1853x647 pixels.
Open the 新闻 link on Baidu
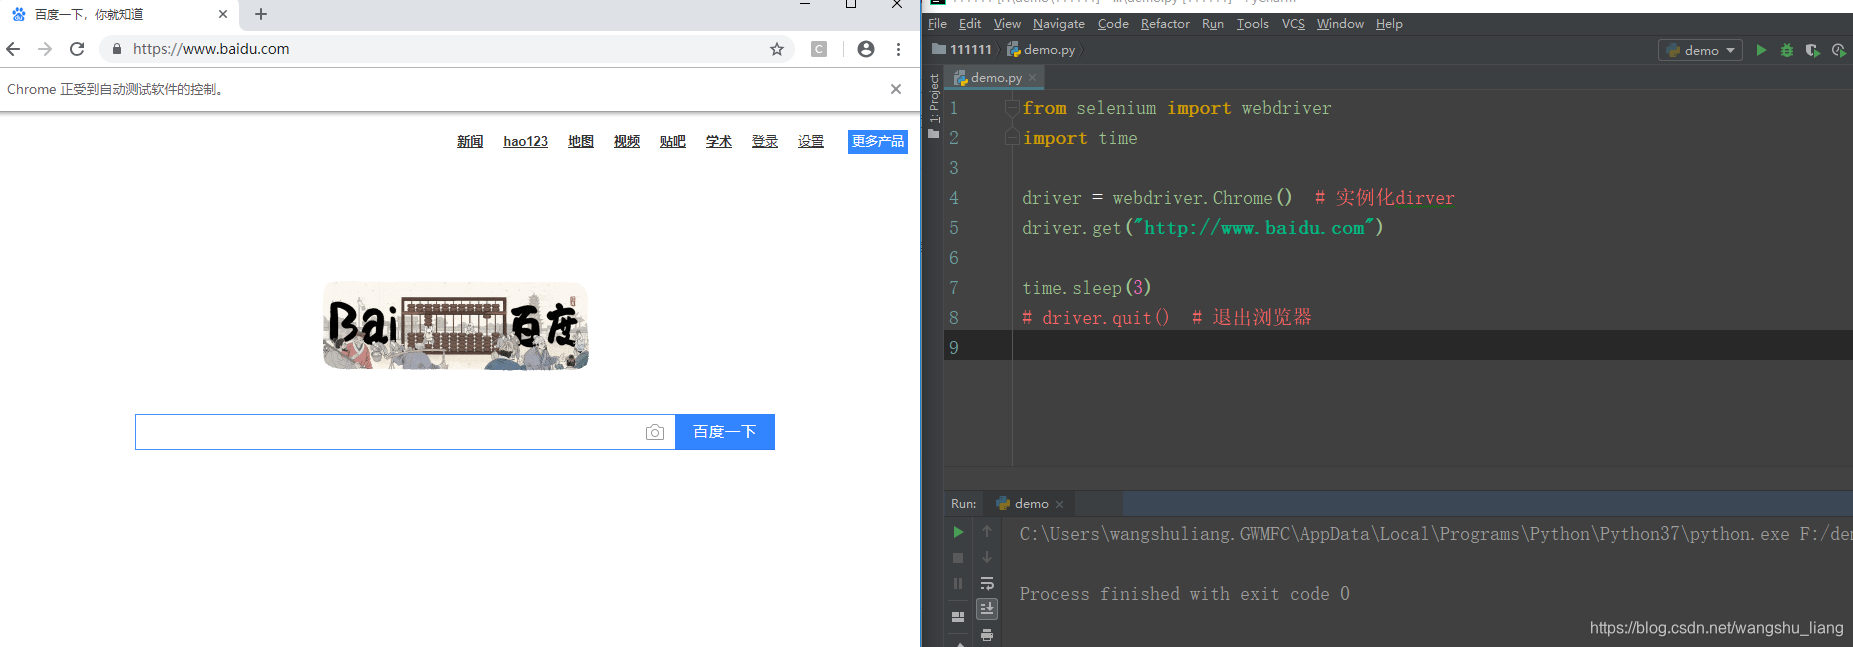pyautogui.click(x=470, y=142)
